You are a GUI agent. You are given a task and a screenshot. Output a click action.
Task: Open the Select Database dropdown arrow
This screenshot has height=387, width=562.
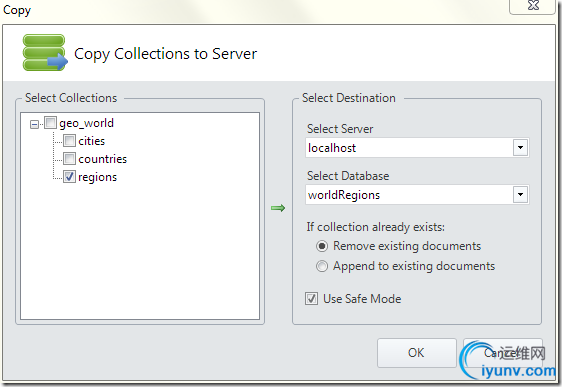coord(520,195)
